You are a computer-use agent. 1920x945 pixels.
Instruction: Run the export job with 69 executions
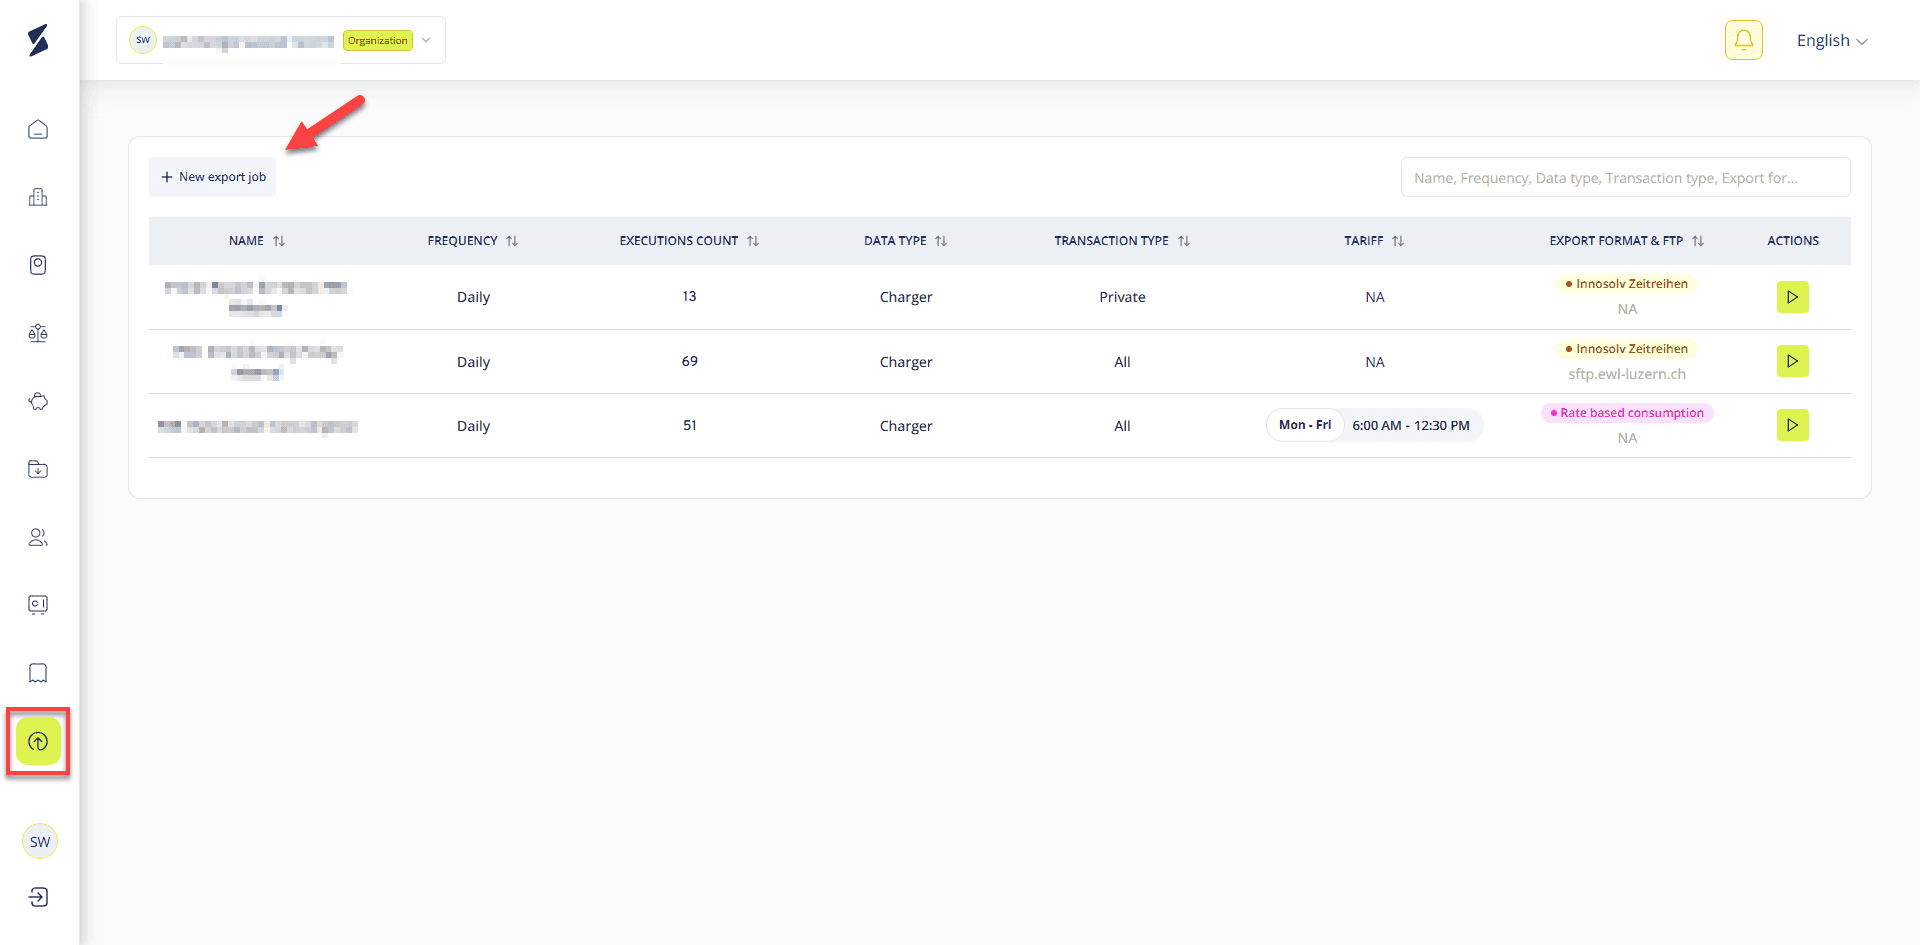(1792, 361)
